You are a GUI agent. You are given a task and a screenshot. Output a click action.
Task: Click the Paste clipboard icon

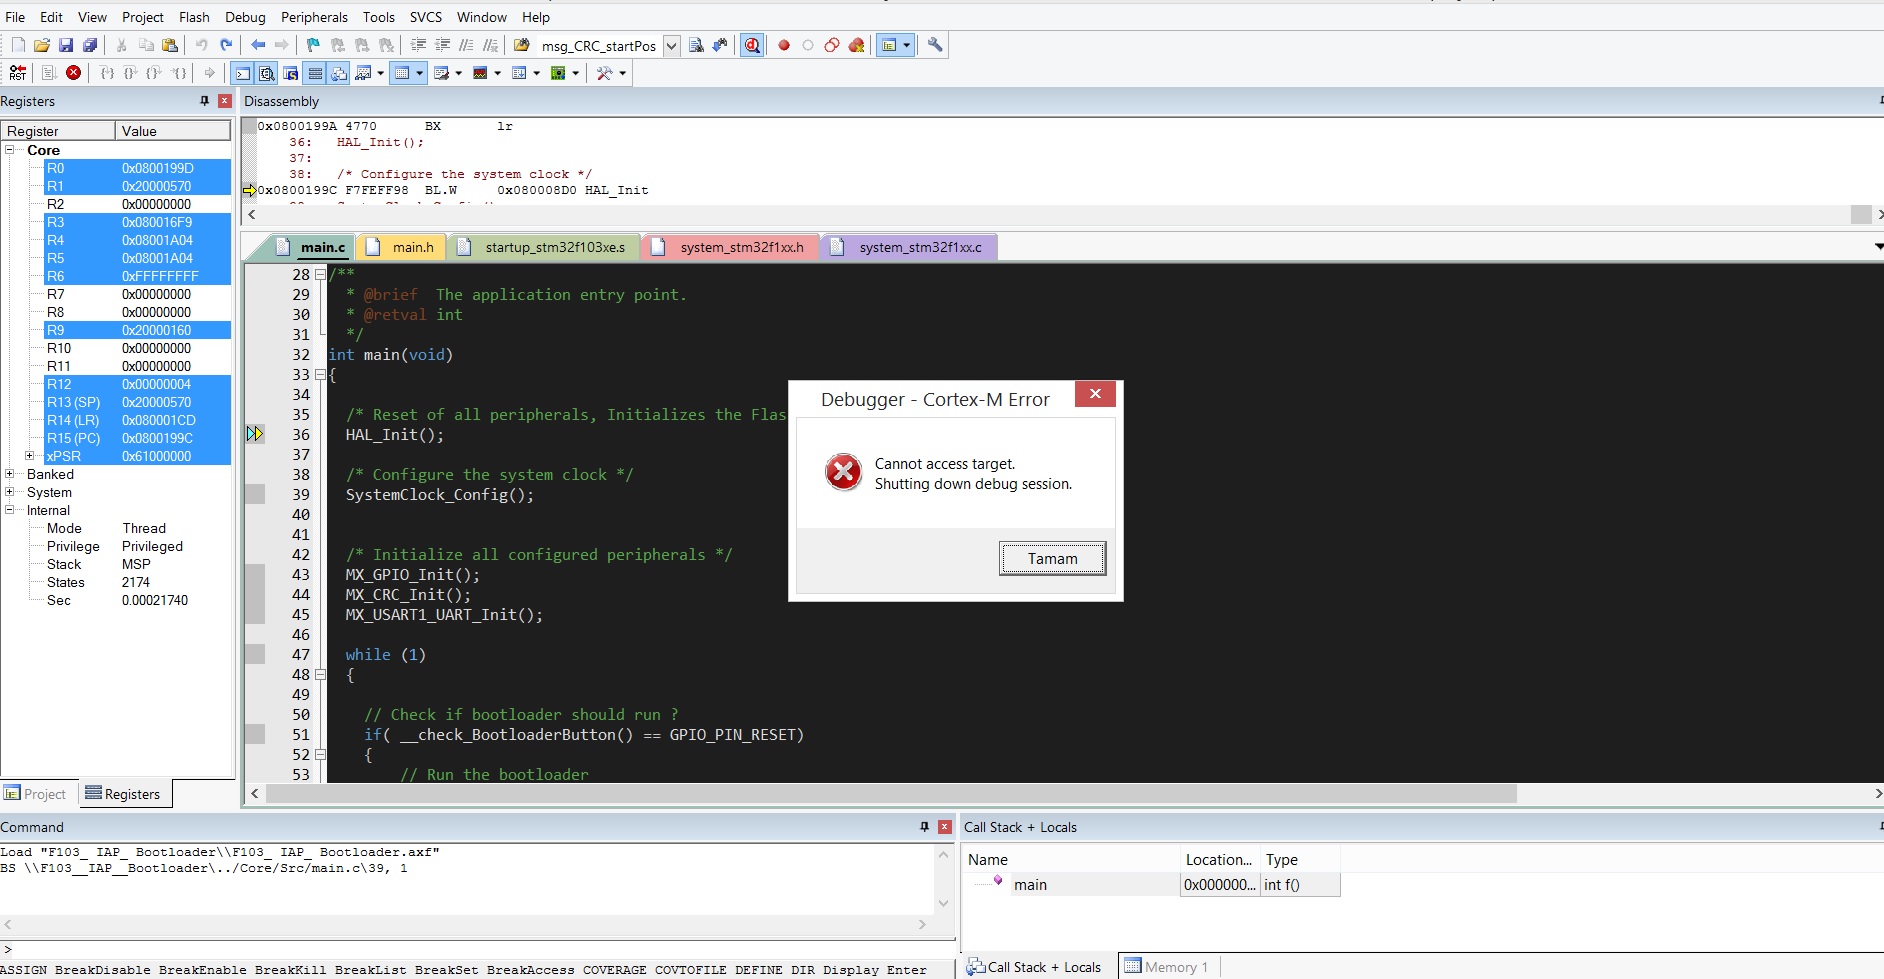click(x=170, y=45)
